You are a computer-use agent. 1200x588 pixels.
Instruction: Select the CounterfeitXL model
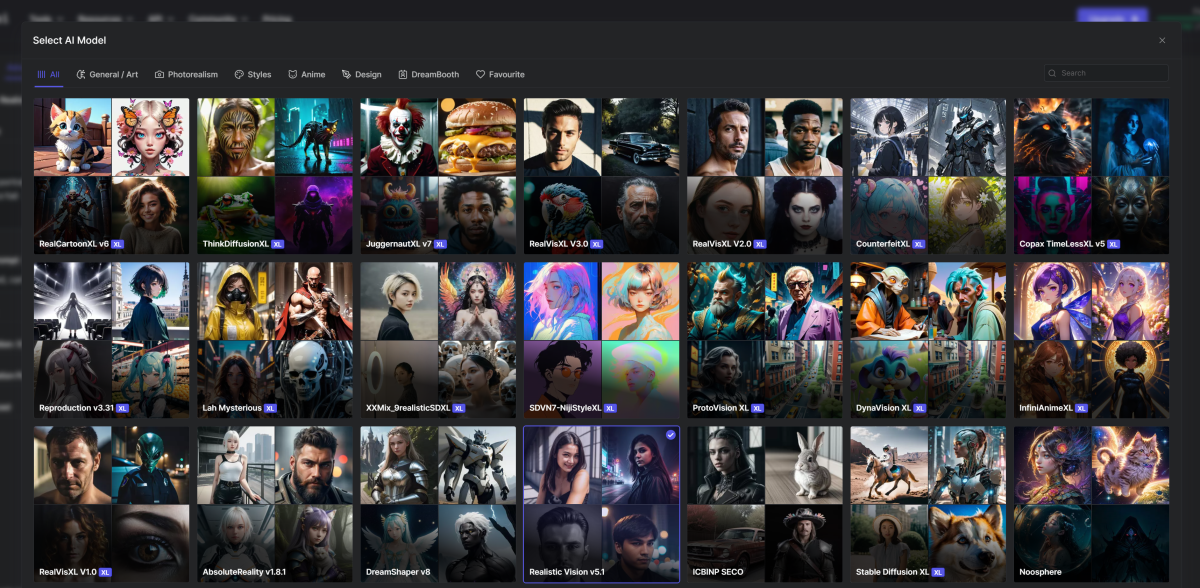coord(928,175)
